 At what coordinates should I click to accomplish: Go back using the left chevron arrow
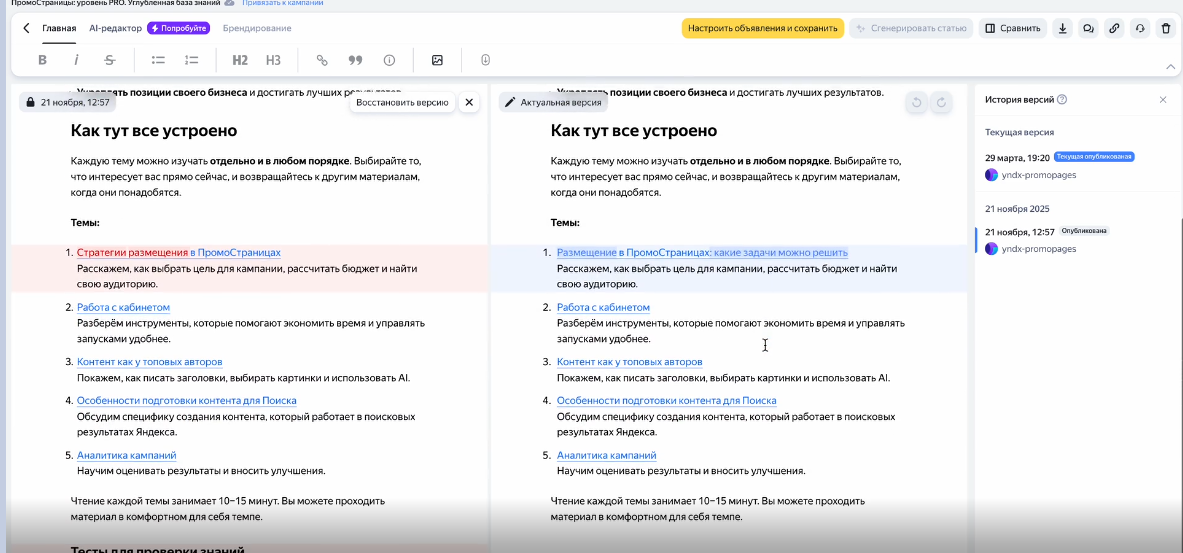coord(26,28)
